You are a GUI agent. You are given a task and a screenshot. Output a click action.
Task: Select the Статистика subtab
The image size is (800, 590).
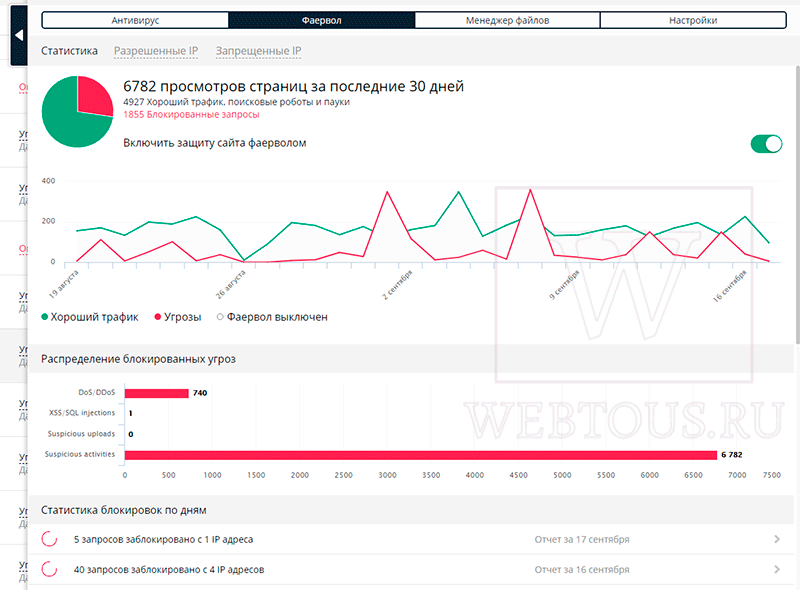pyautogui.click(x=69, y=51)
